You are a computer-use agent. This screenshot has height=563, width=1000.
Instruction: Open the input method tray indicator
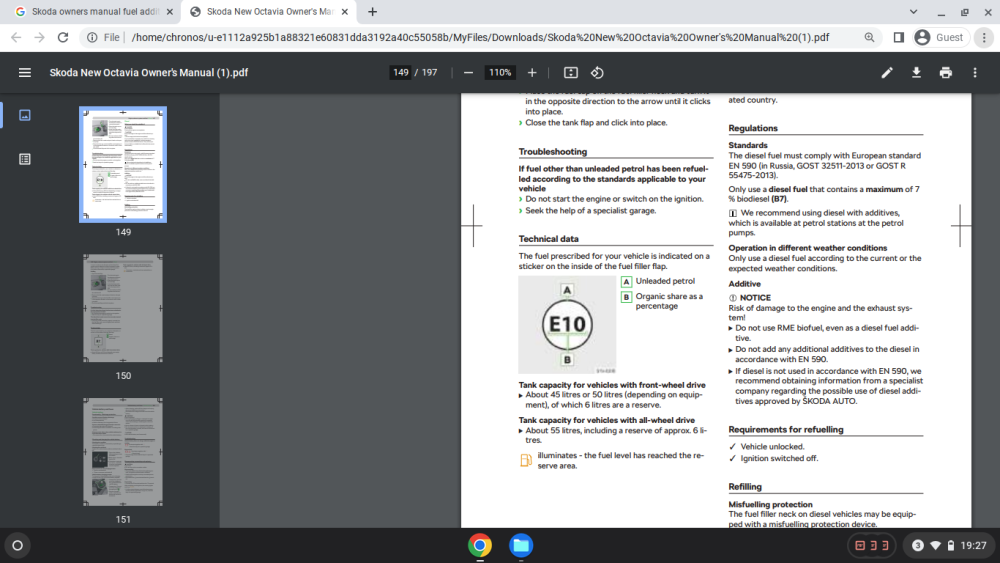[x=871, y=546]
